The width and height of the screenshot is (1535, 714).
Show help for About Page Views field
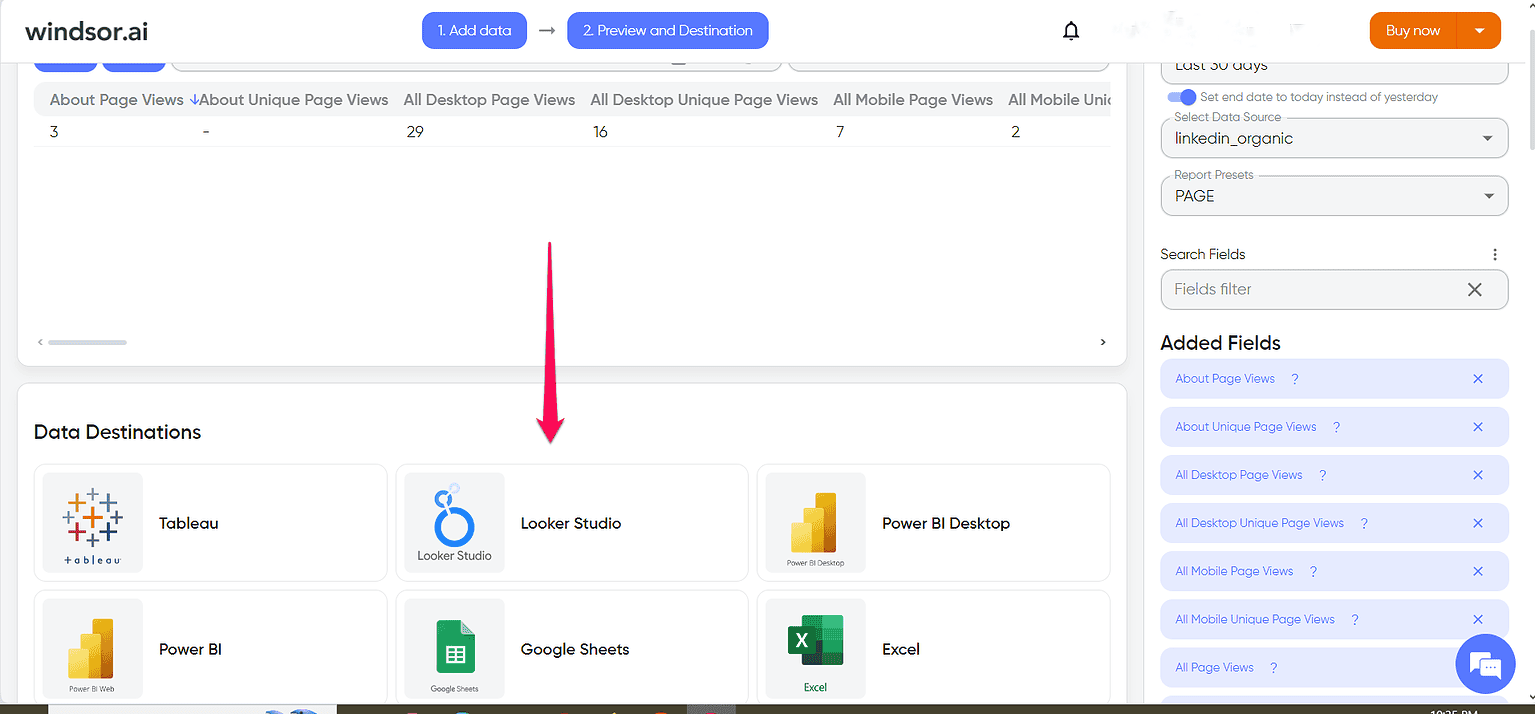coord(1295,379)
